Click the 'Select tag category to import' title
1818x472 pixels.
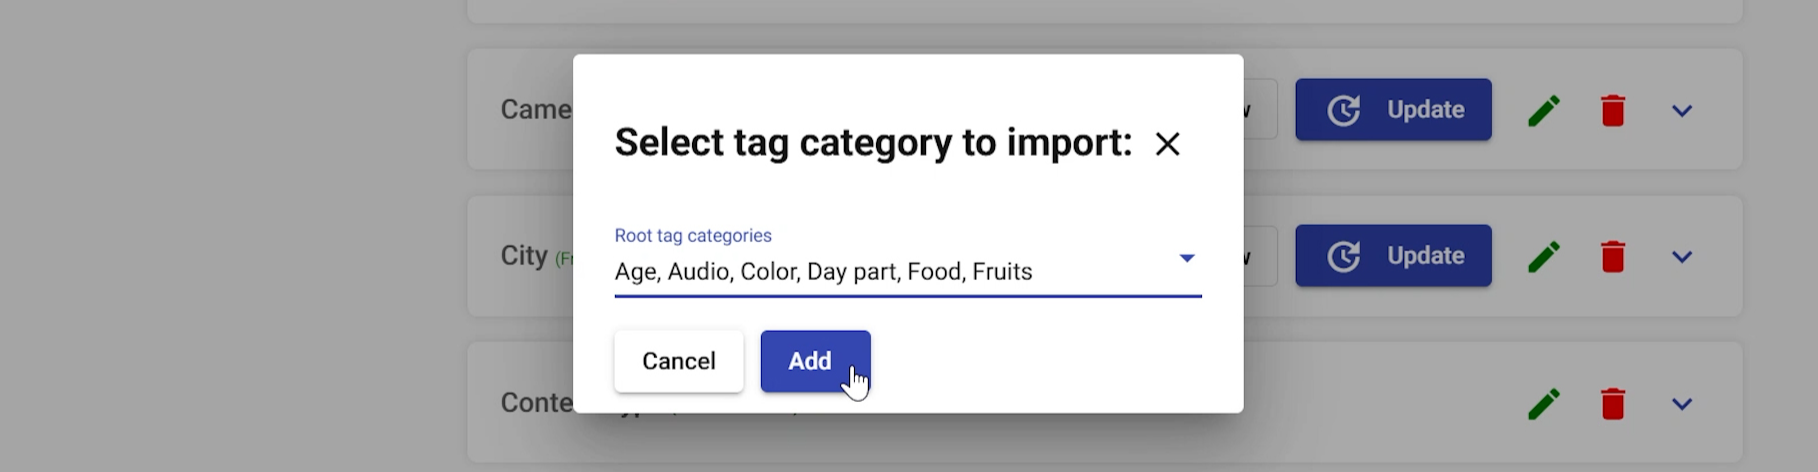[x=872, y=143]
